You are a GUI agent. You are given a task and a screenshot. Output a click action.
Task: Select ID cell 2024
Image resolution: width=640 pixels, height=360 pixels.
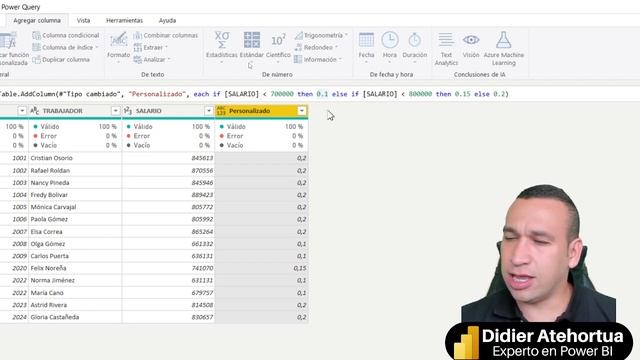coord(14,317)
